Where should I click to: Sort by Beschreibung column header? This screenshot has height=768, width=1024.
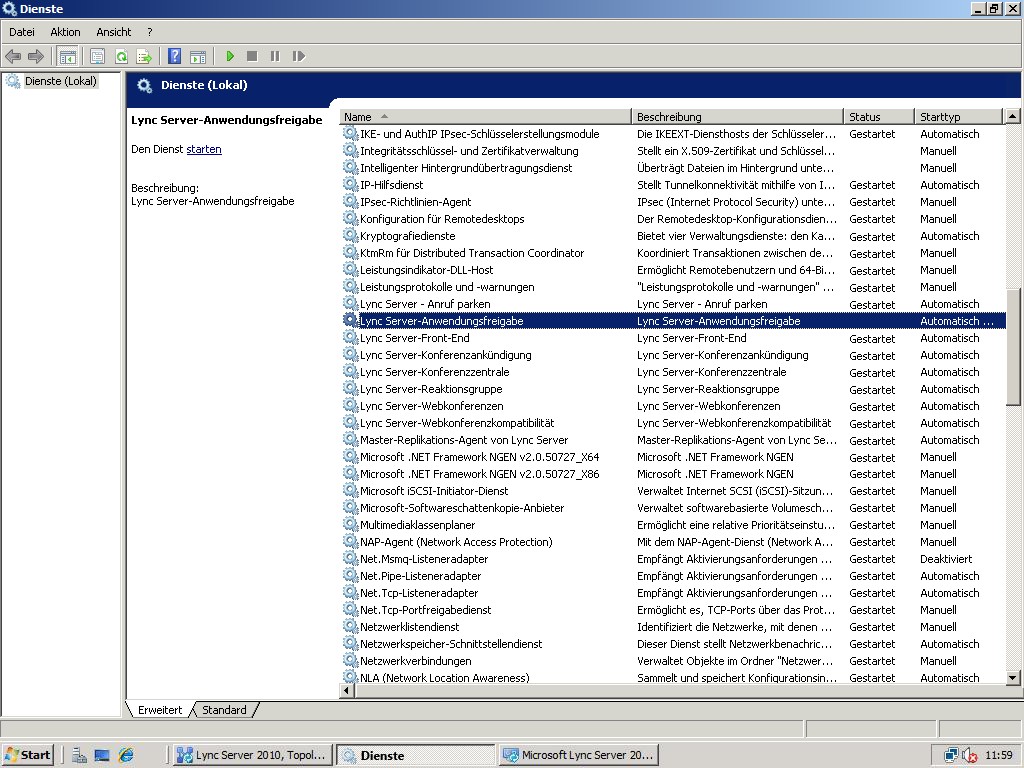(x=737, y=117)
